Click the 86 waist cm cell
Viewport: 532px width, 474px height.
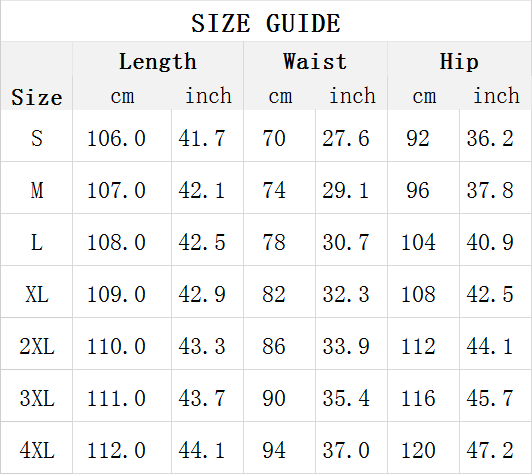click(x=274, y=346)
